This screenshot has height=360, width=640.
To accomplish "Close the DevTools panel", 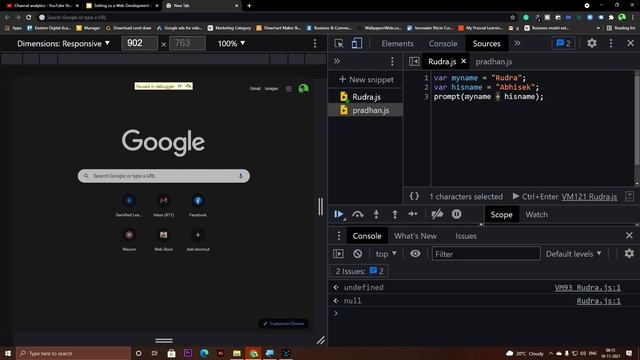I will tap(630, 43).
